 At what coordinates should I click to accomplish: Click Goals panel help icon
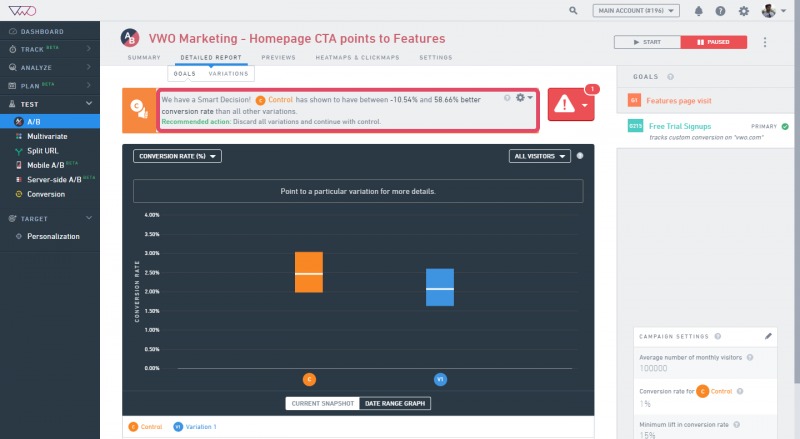coord(670,77)
